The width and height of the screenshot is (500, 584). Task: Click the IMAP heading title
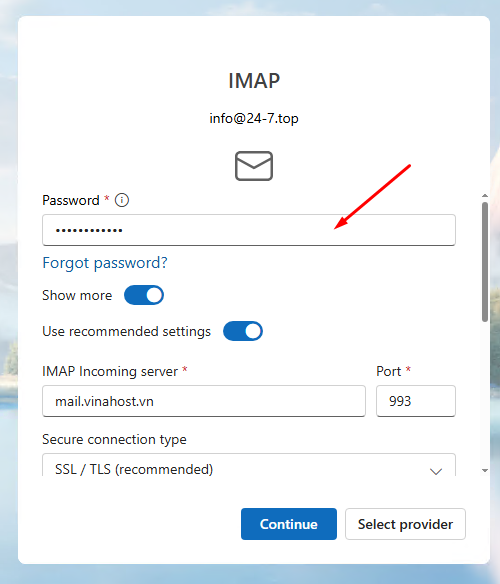(254, 80)
